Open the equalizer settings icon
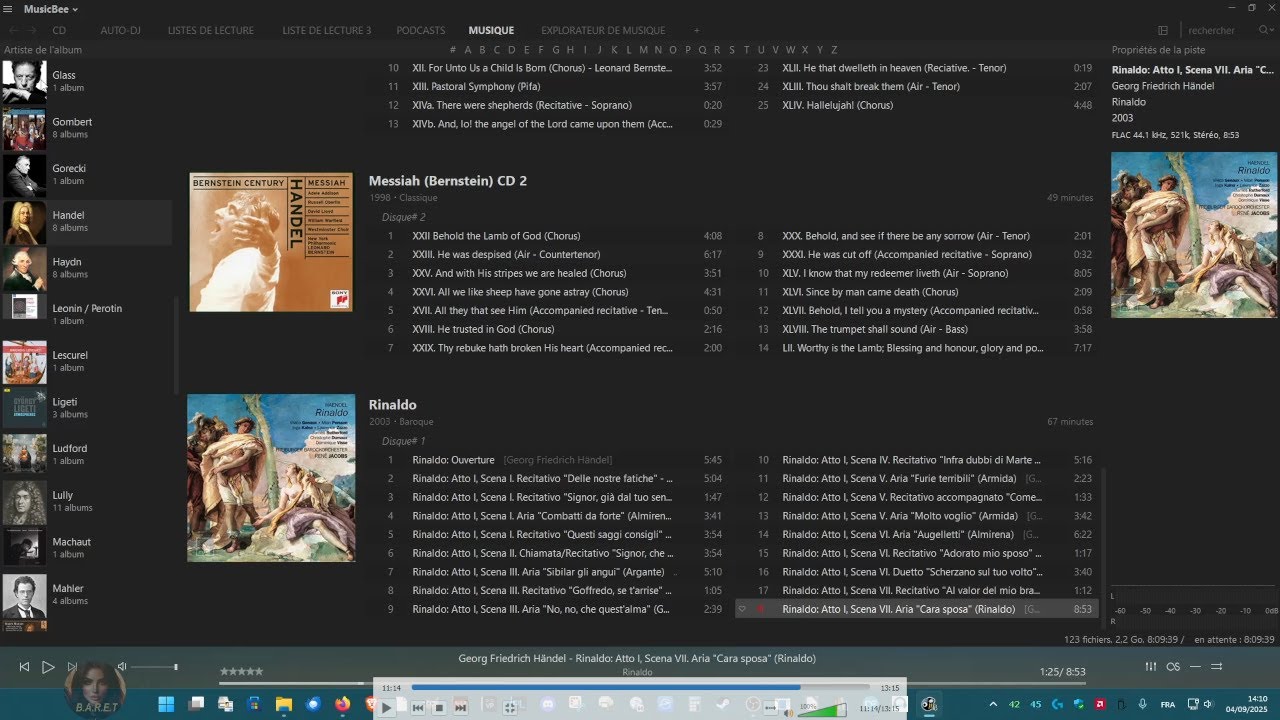 (1151, 667)
